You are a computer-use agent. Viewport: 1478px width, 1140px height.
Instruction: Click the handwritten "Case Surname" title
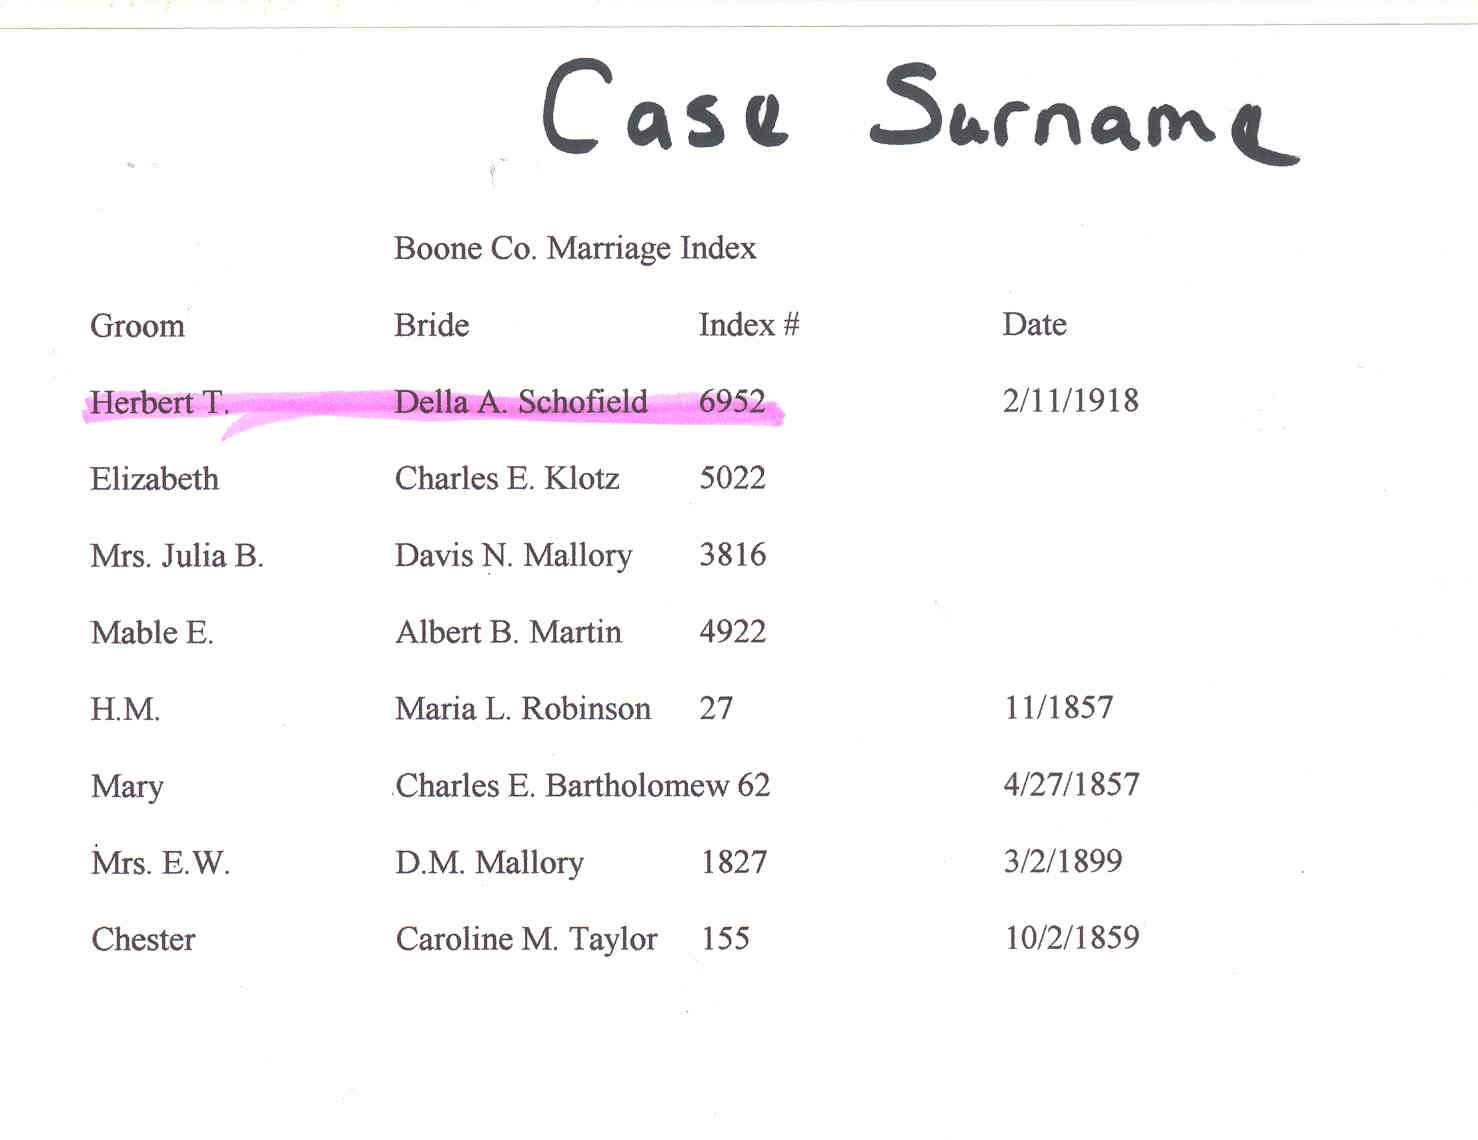[918, 112]
